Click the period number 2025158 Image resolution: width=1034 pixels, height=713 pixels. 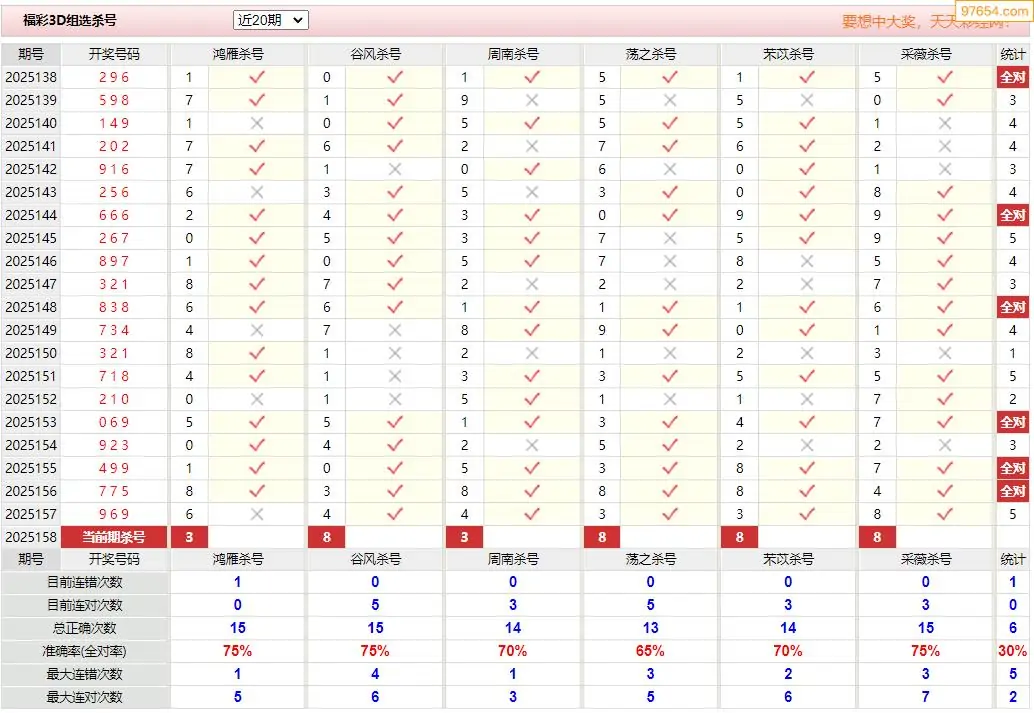[x=31, y=537]
